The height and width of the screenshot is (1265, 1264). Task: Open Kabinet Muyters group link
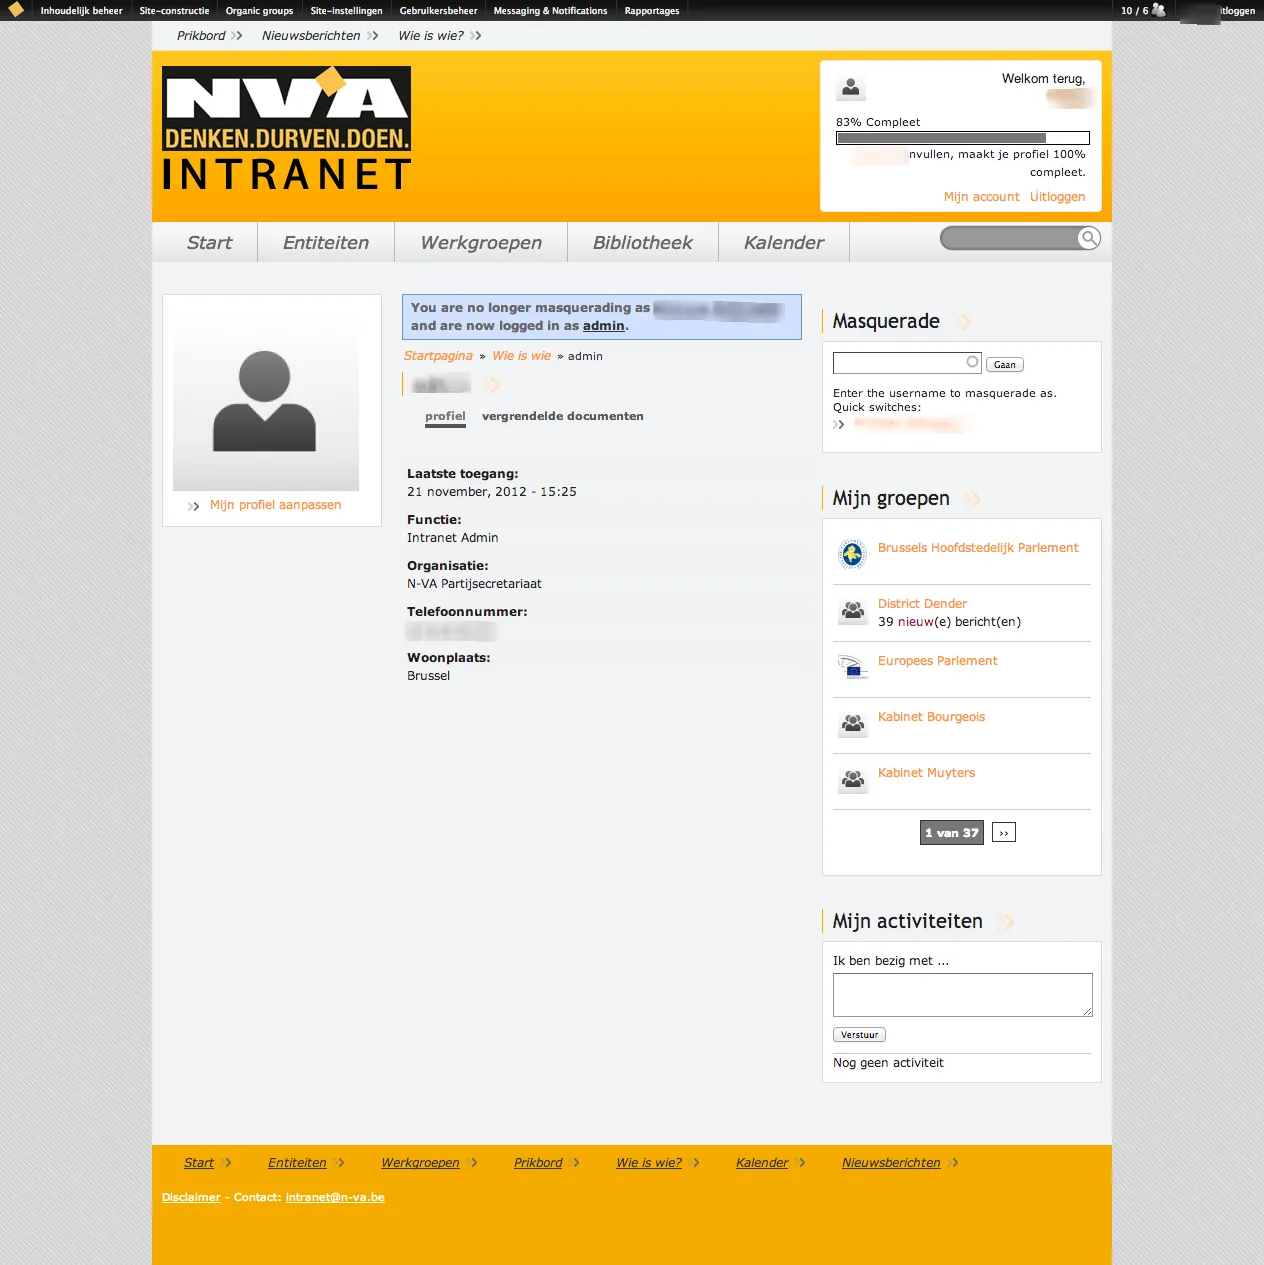click(926, 773)
